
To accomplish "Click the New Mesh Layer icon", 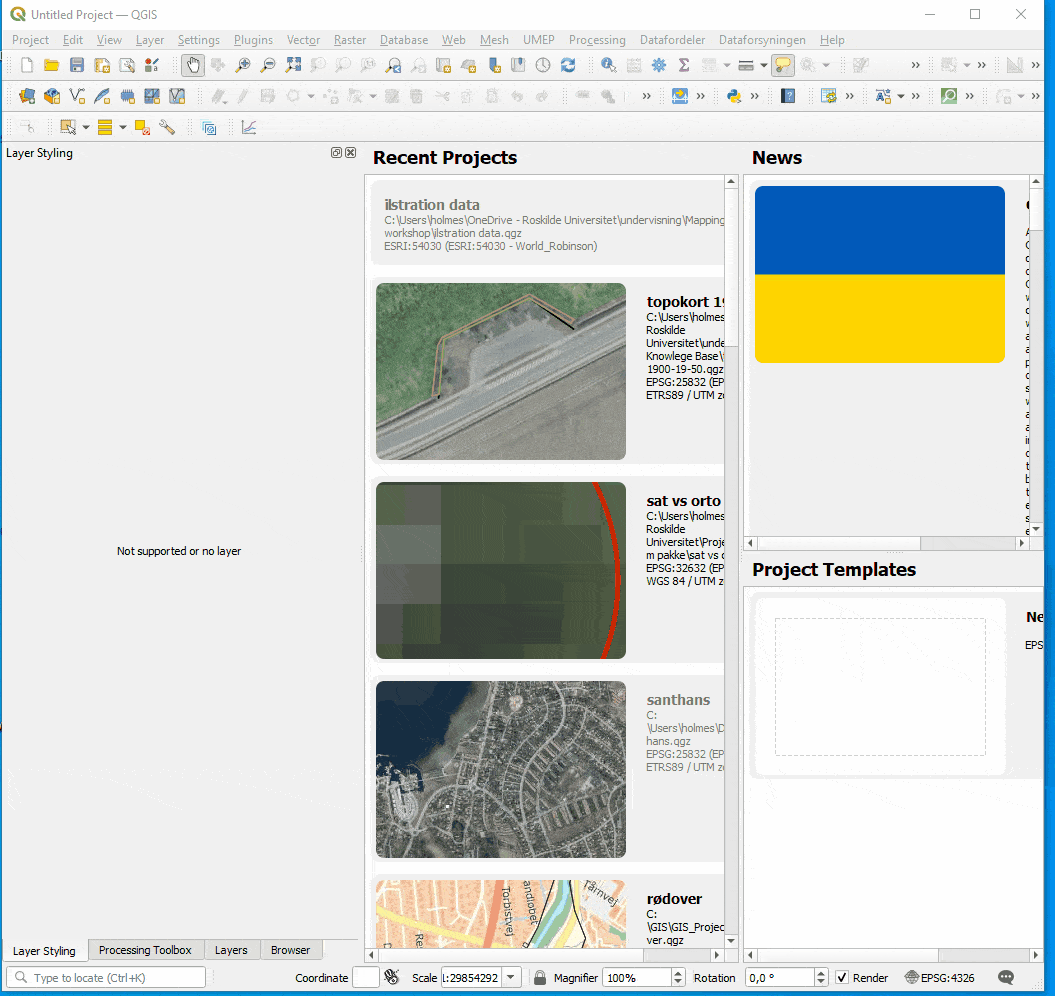I will (x=152, y=96).
